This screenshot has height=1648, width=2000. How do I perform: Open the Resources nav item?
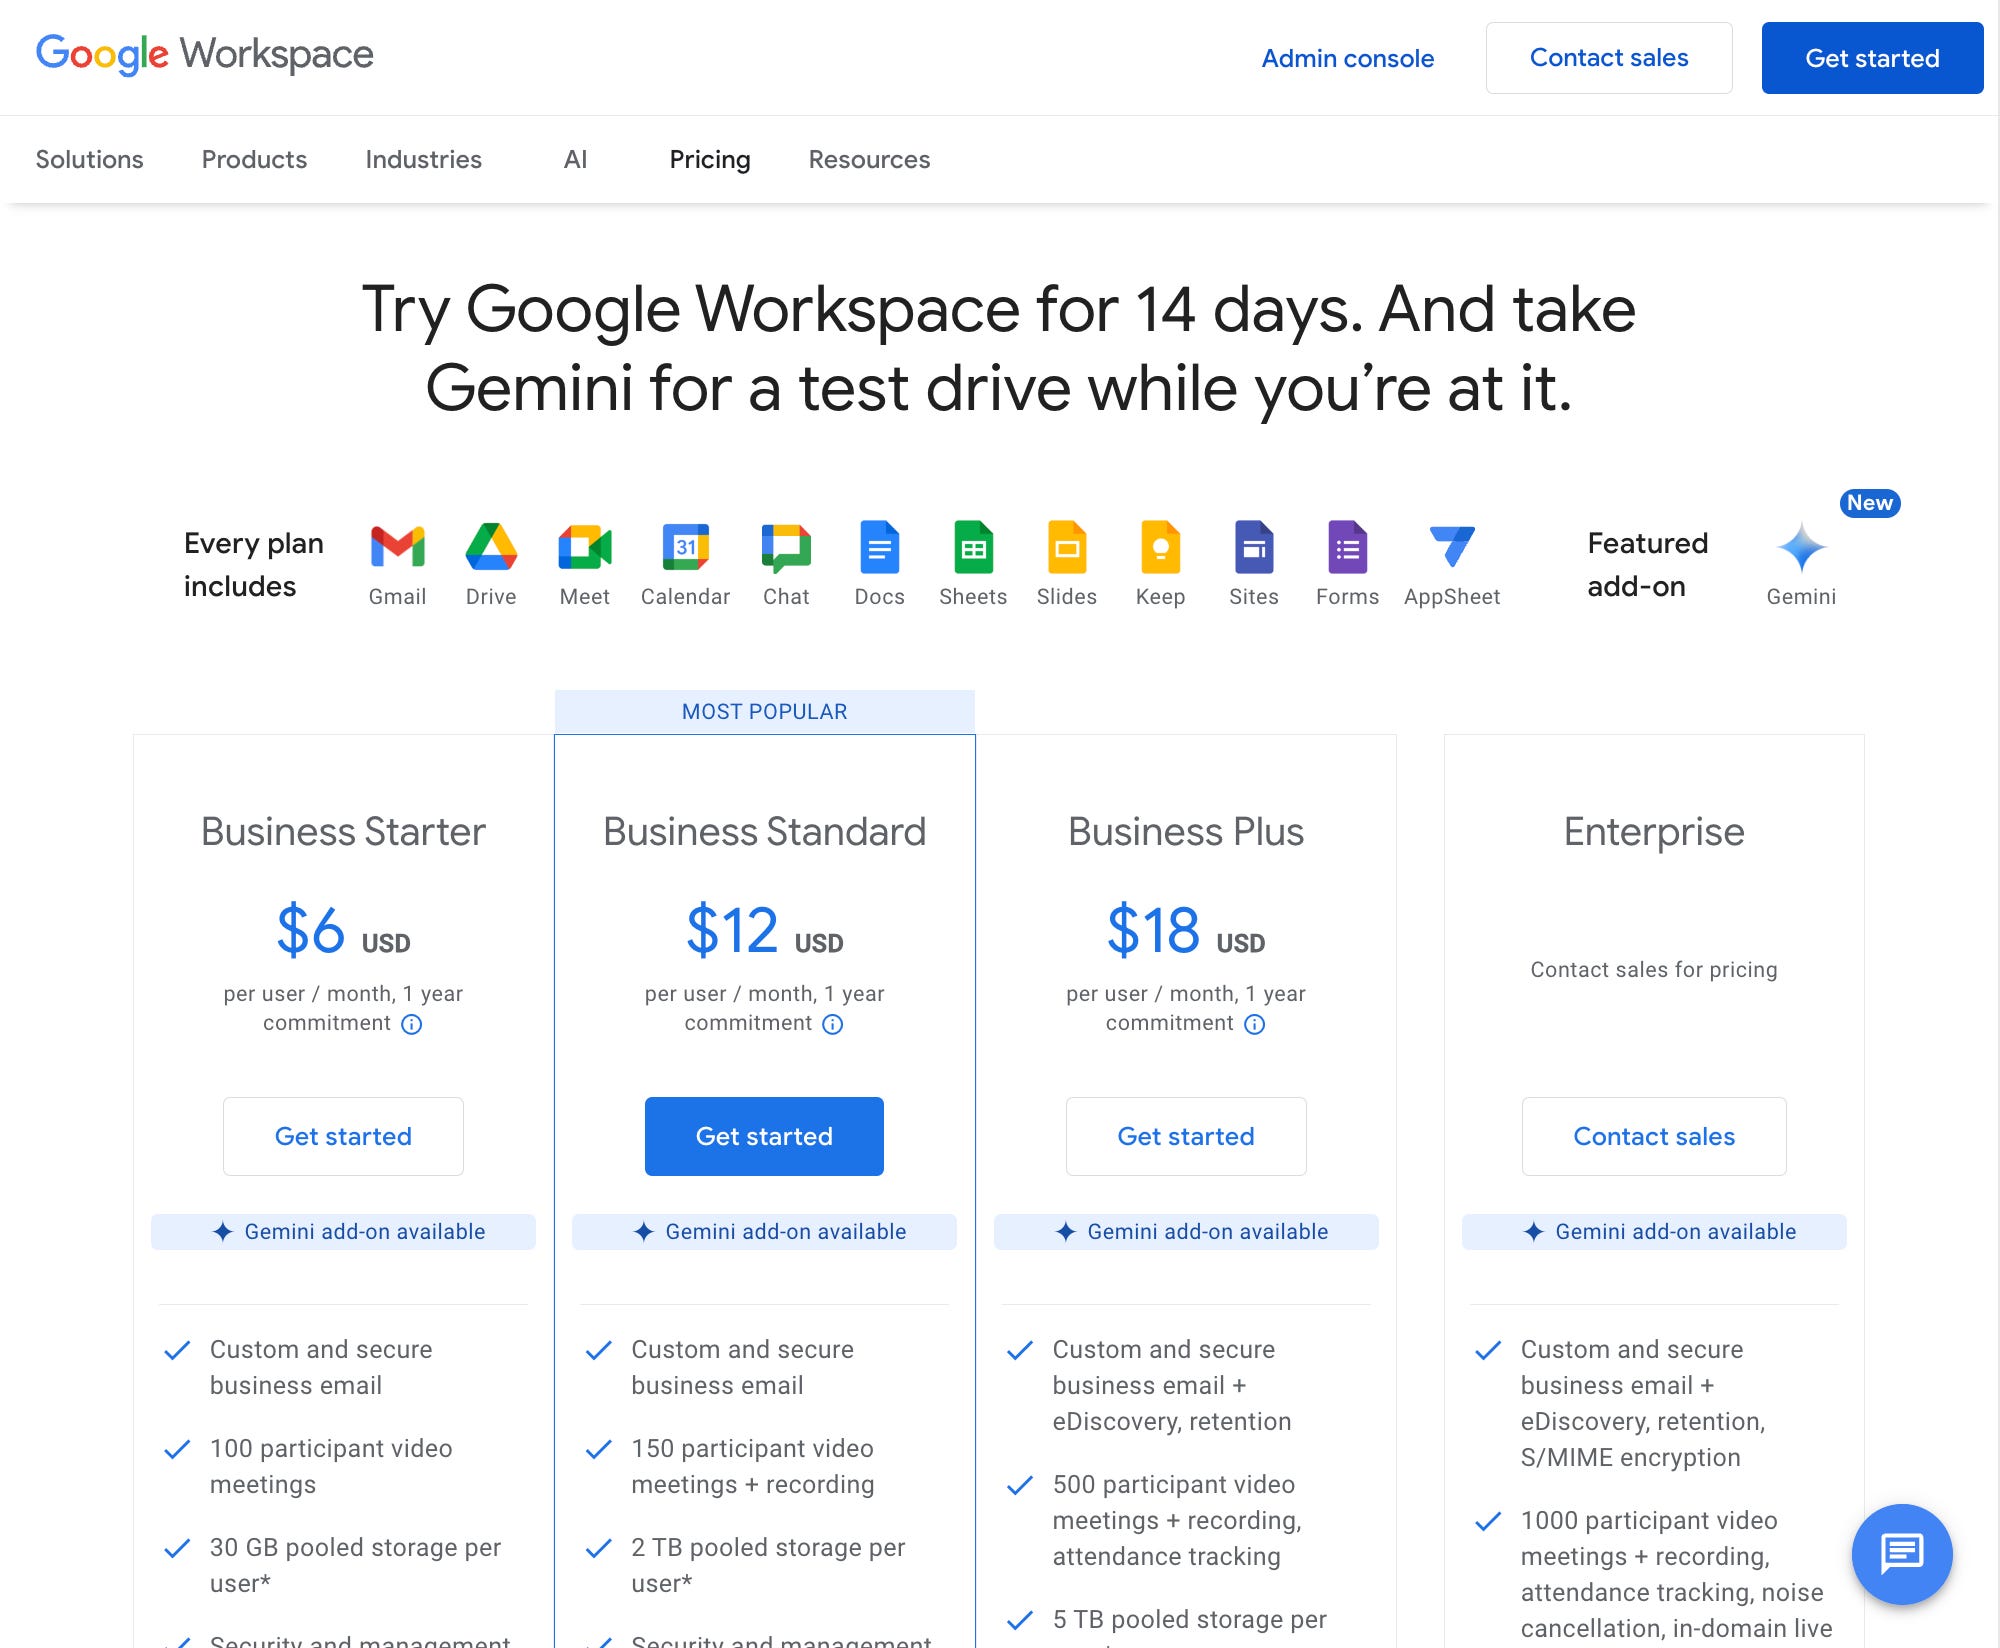point(869,160)
